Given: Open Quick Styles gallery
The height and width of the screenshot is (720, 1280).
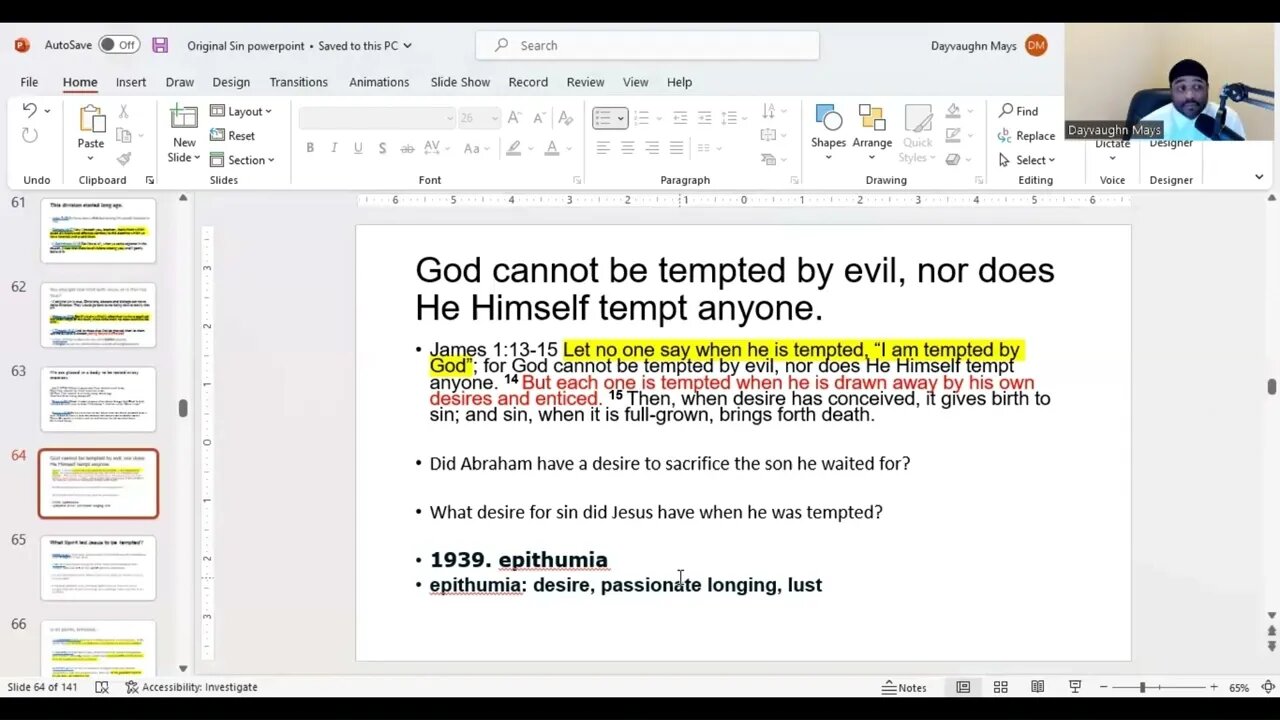Looking at the screenshot, I should point(917,132).
